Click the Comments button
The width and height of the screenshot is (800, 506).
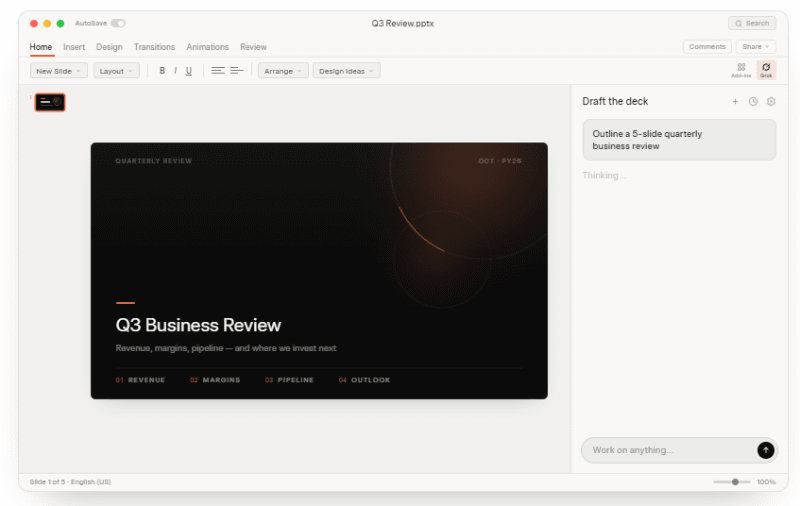pyautogui.click(x=707, y=46)
